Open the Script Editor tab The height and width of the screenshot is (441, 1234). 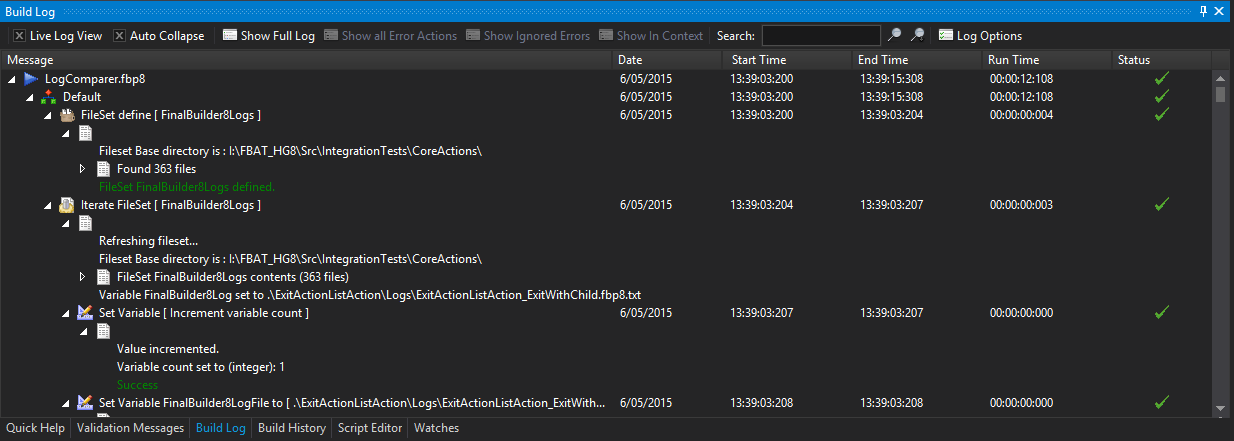(370, 428)
